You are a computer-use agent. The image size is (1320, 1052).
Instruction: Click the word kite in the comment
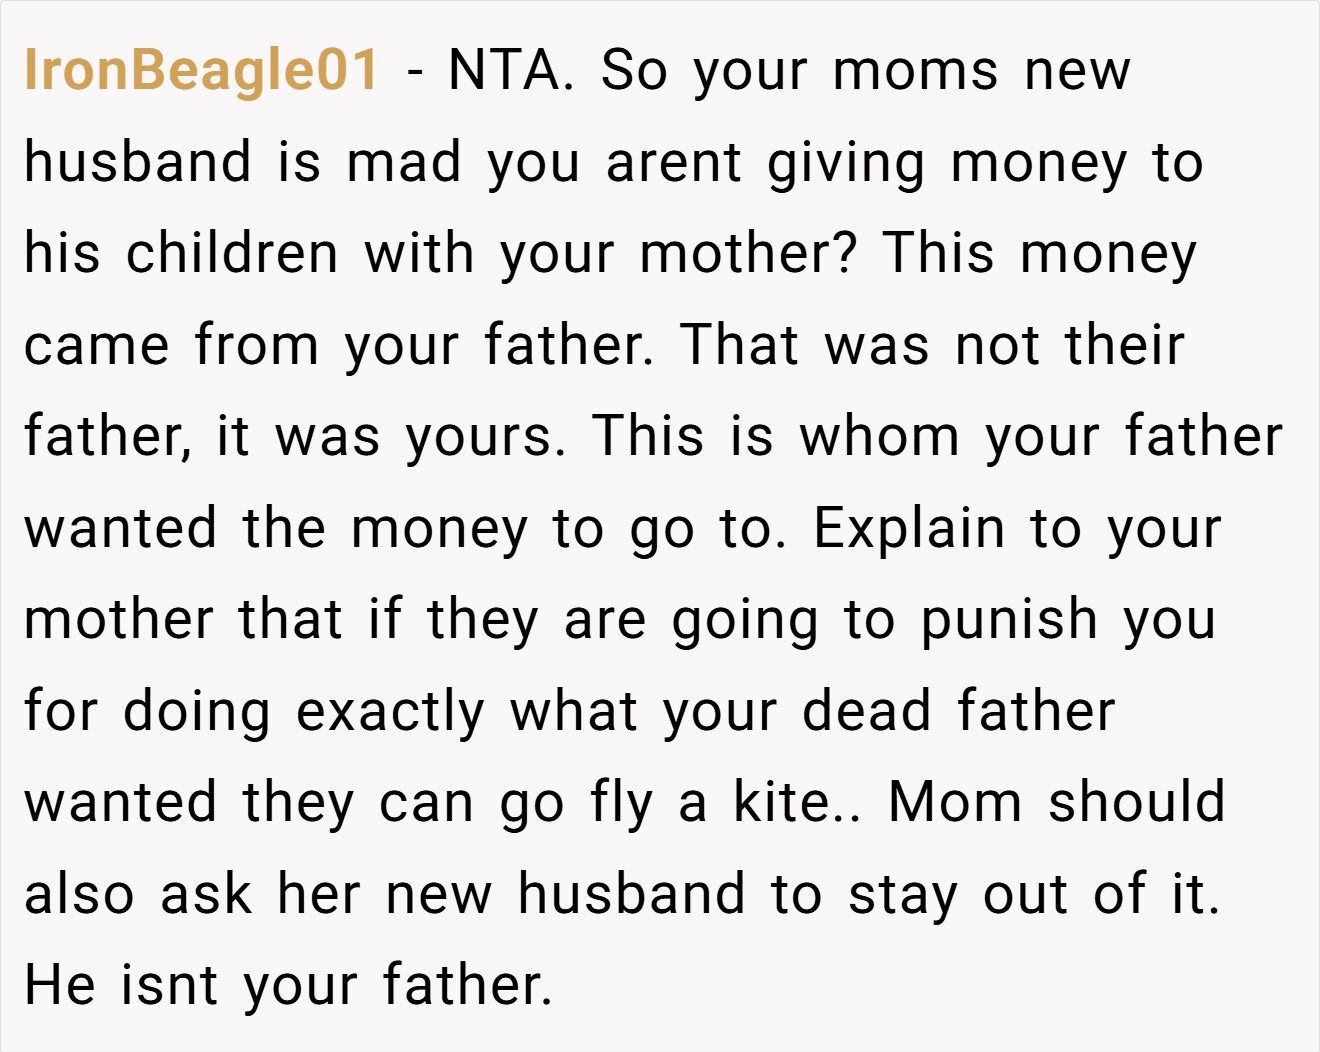(781, 802)
